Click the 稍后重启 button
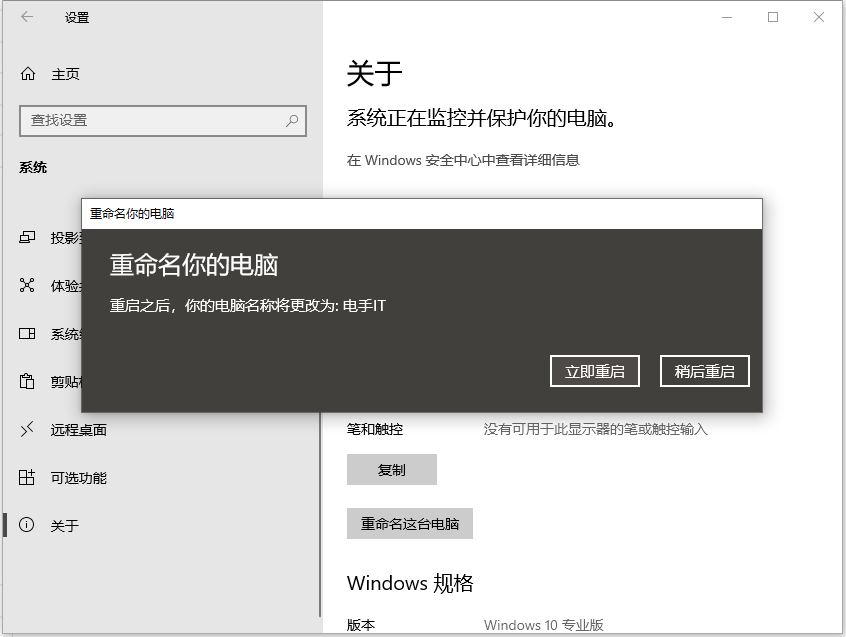This screenshot has width=846, height=637. pos(704,370)
